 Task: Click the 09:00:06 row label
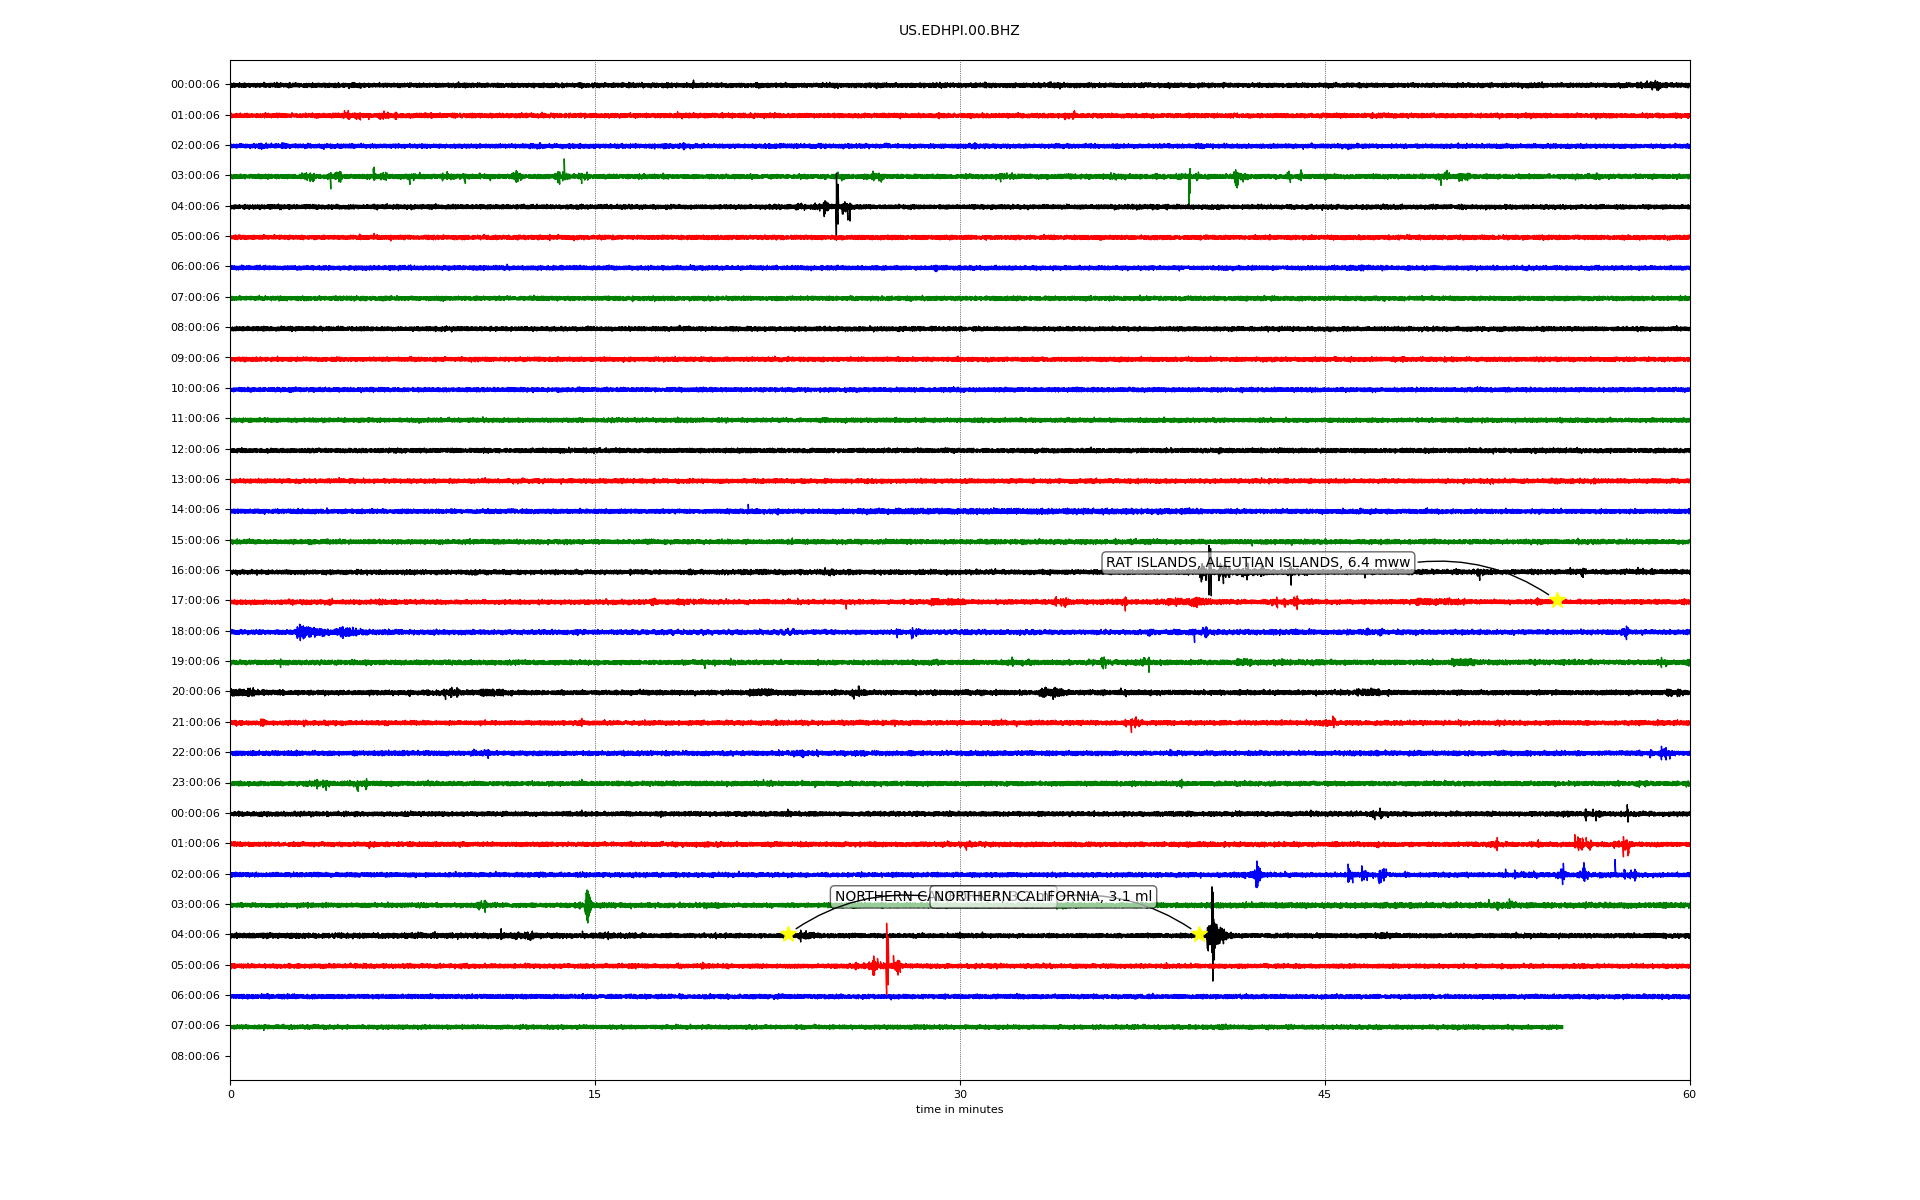coord(195,358)
